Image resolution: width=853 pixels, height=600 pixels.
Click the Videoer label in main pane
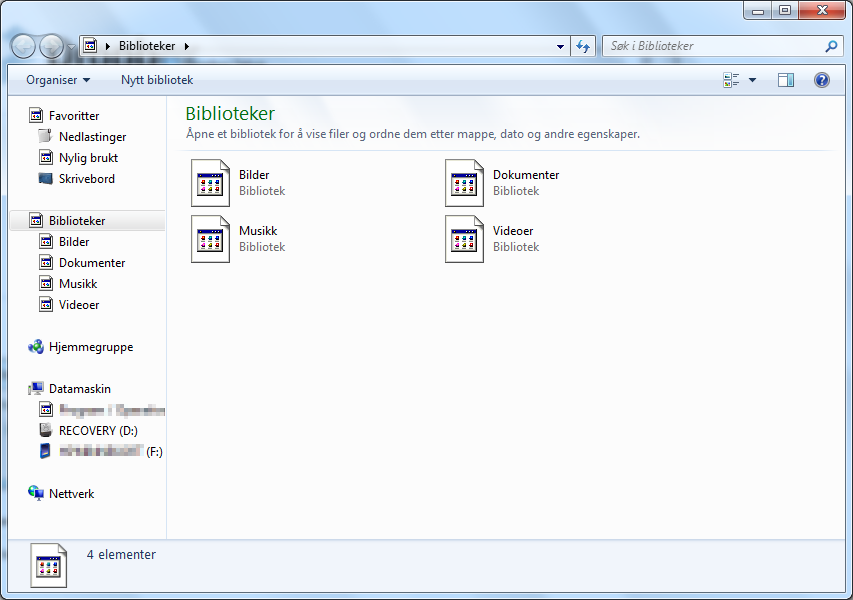tap(513, 231)
